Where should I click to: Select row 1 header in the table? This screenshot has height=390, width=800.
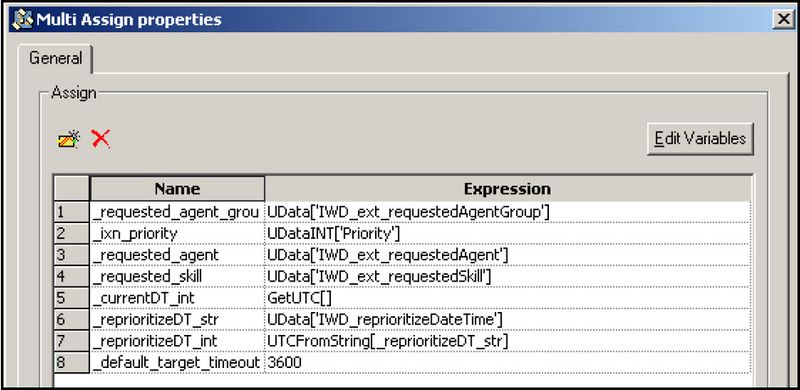[x=71, y=212]
